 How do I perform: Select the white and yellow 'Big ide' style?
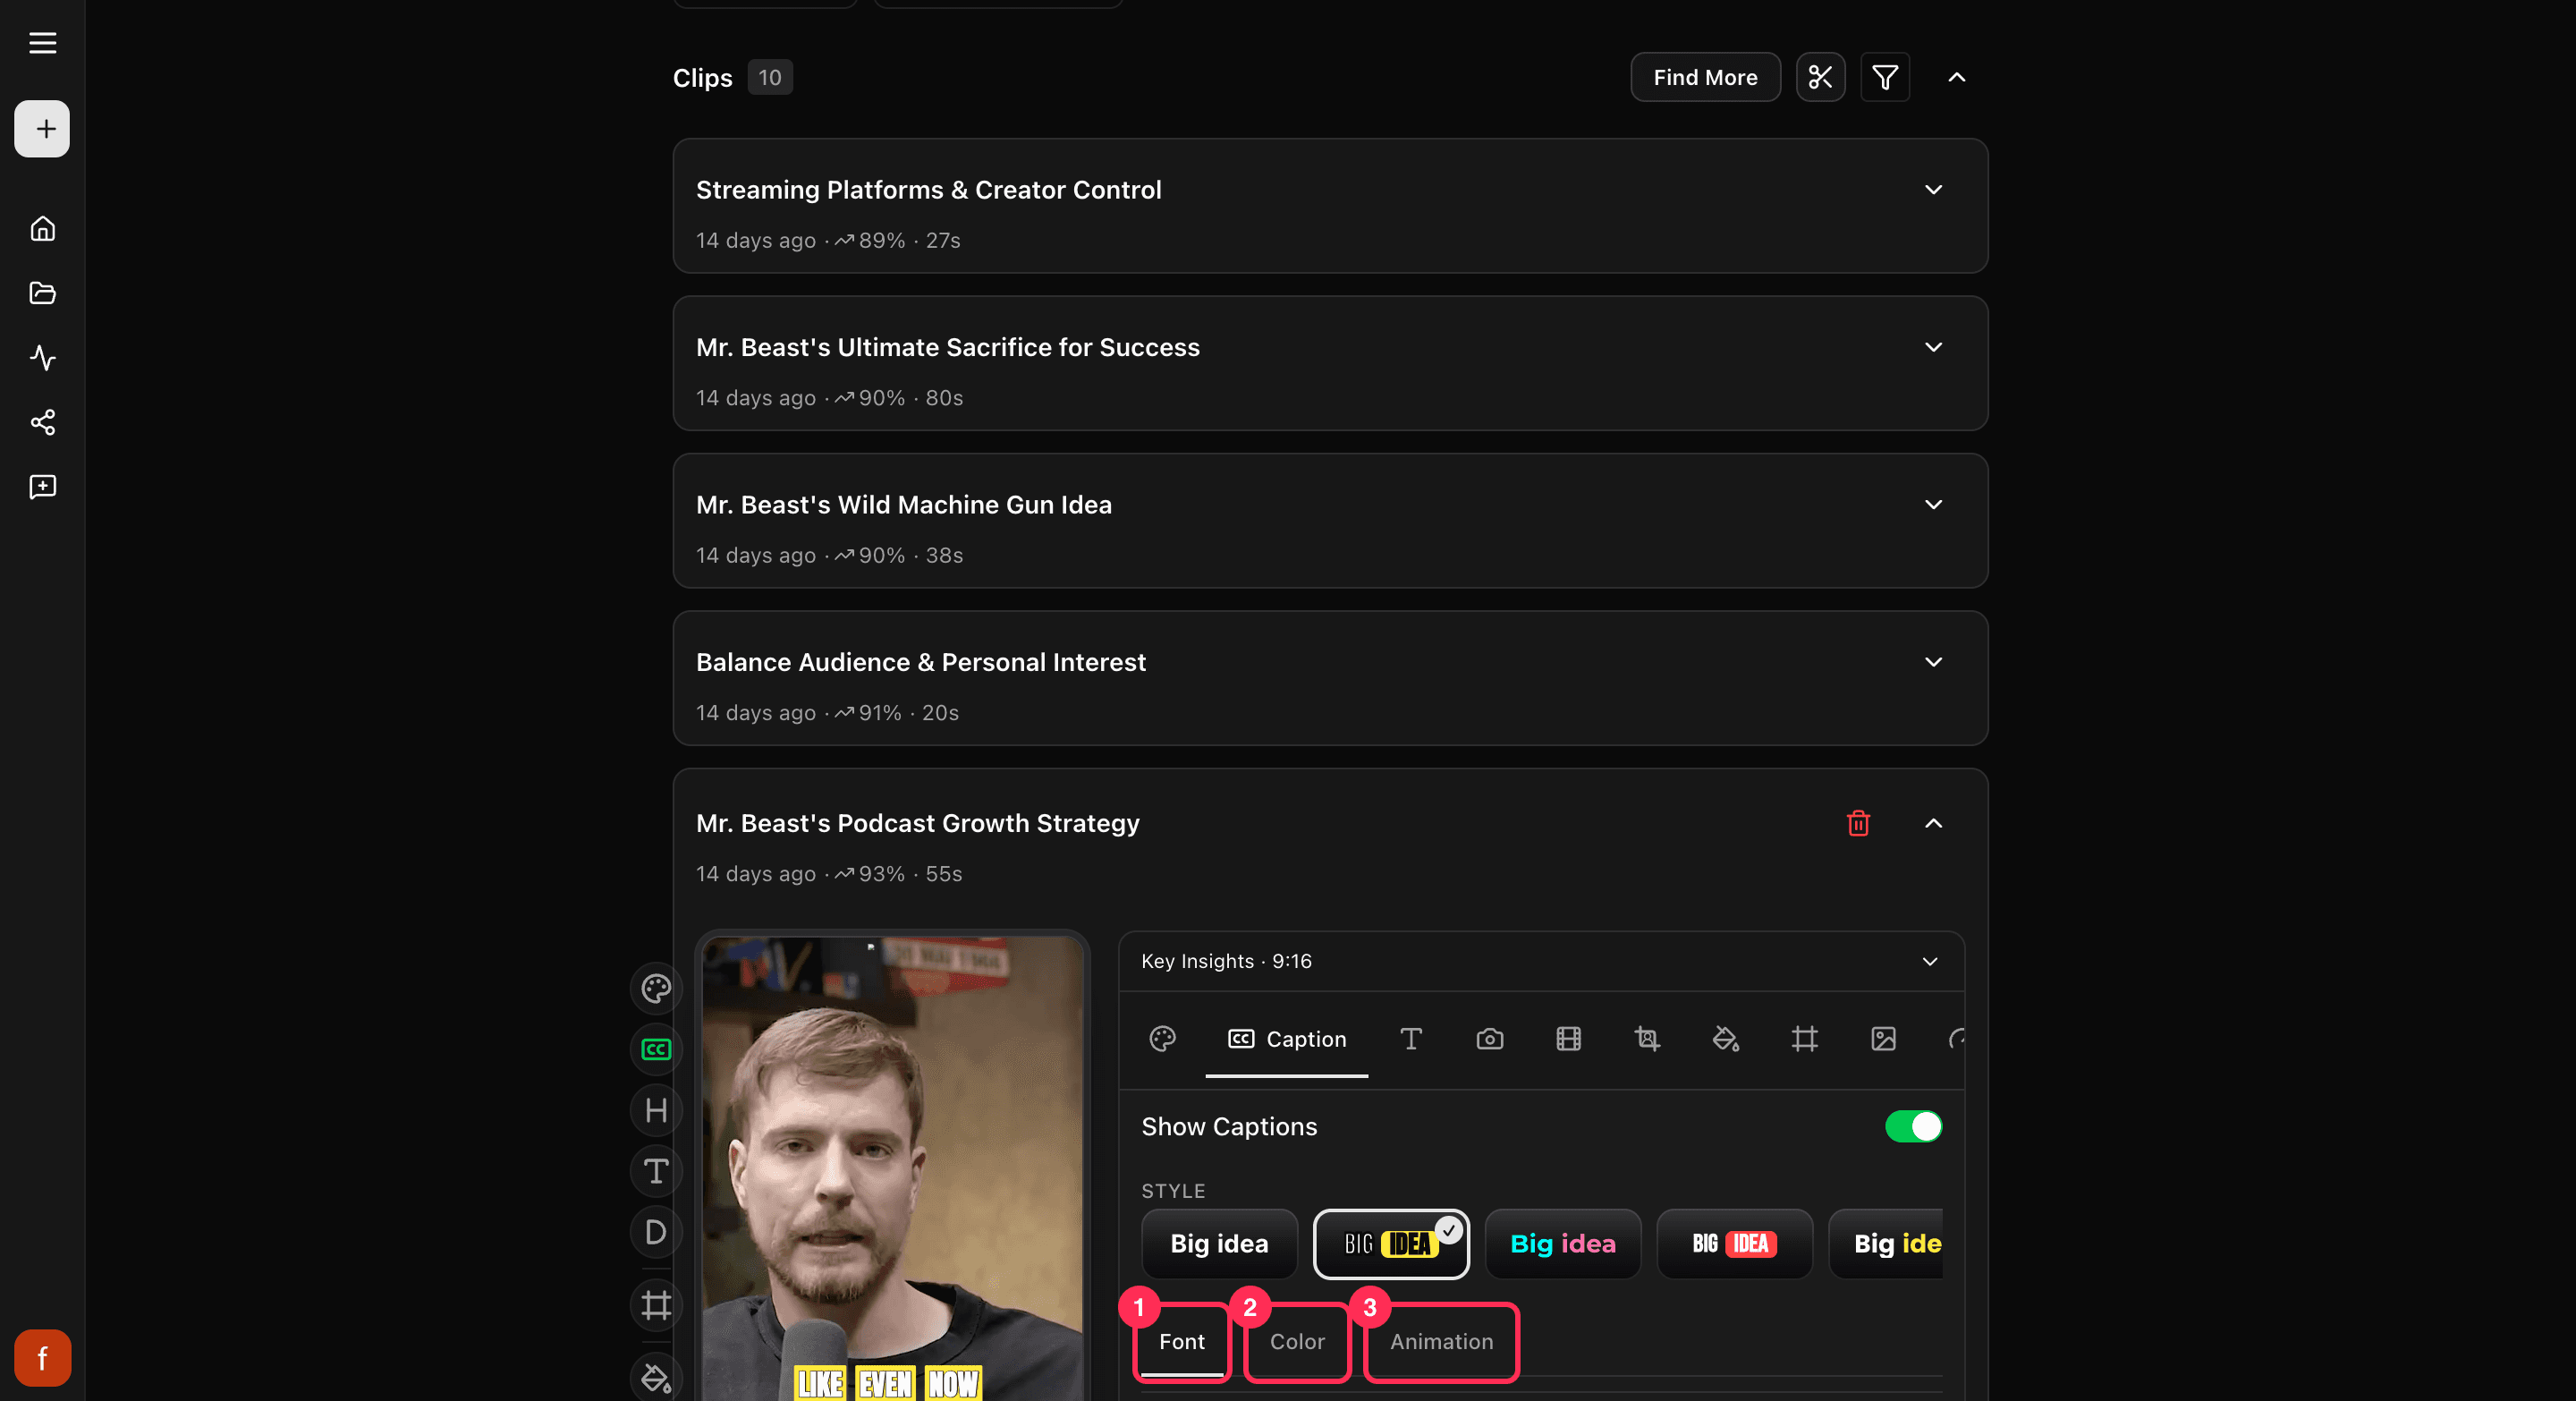pyautogui.click(x=1886, y=1244)
